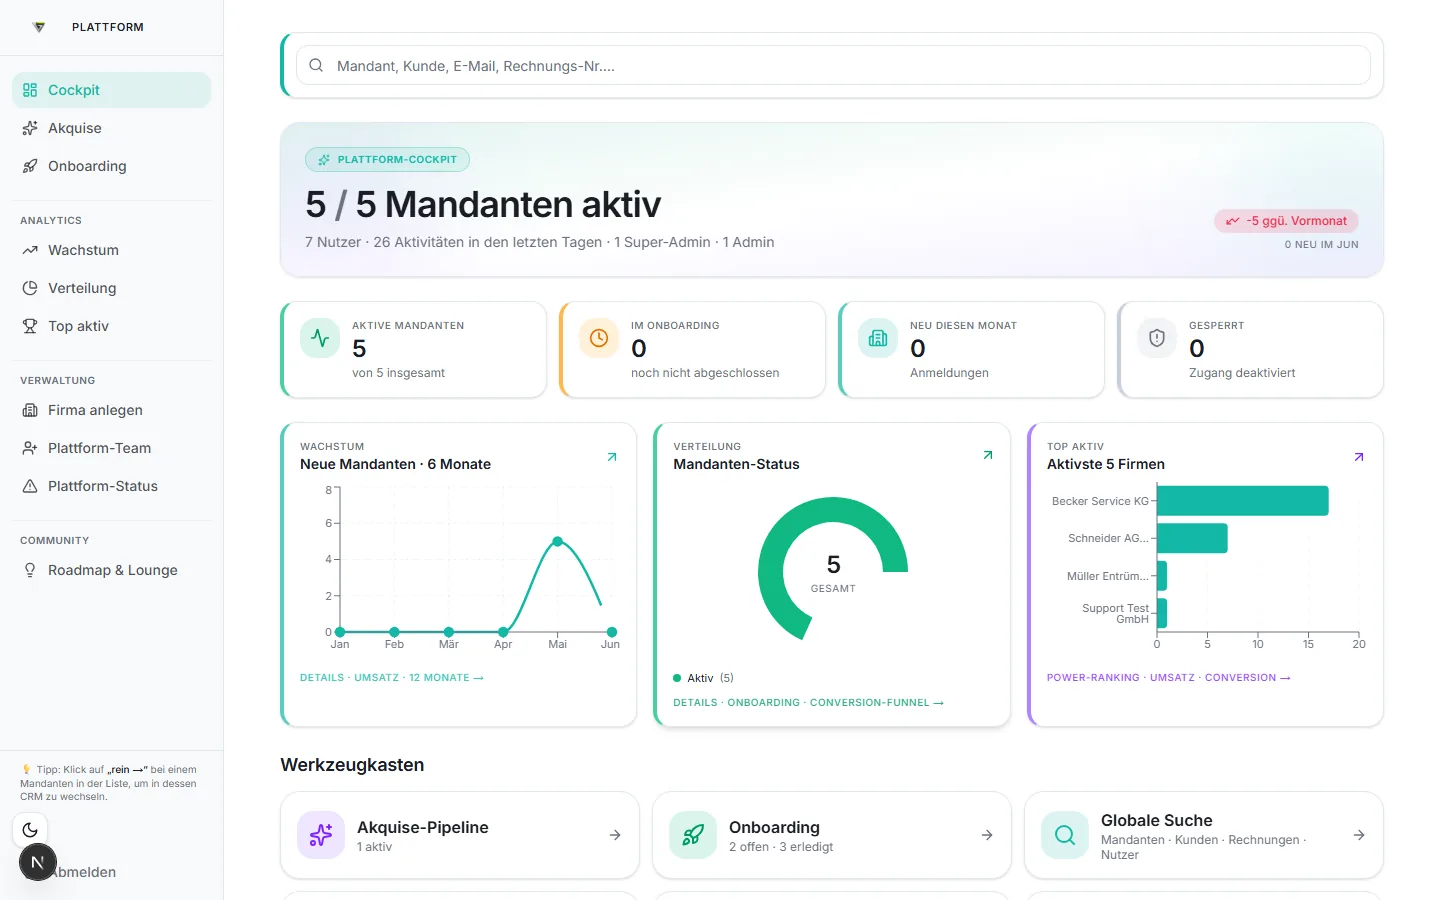Click the Becker Service KG bar
The image size is (1440, 900).
tap(1242, 501)
